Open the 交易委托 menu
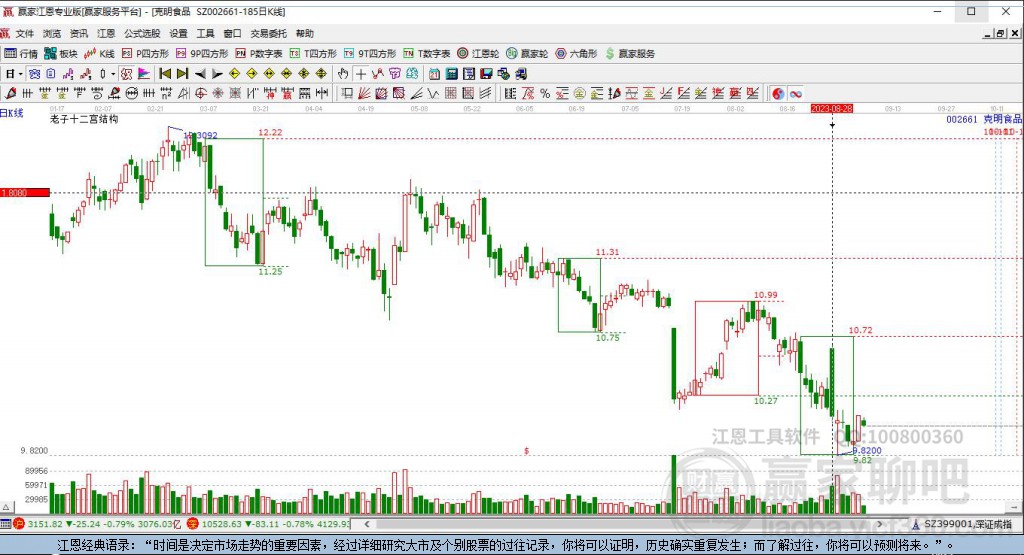Viewport: 1024px width, 555px height. click(x=268, y=33)
